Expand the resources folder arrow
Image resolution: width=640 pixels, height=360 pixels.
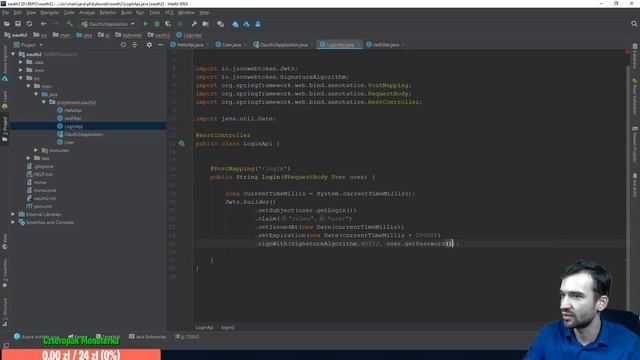coord(36,150)
